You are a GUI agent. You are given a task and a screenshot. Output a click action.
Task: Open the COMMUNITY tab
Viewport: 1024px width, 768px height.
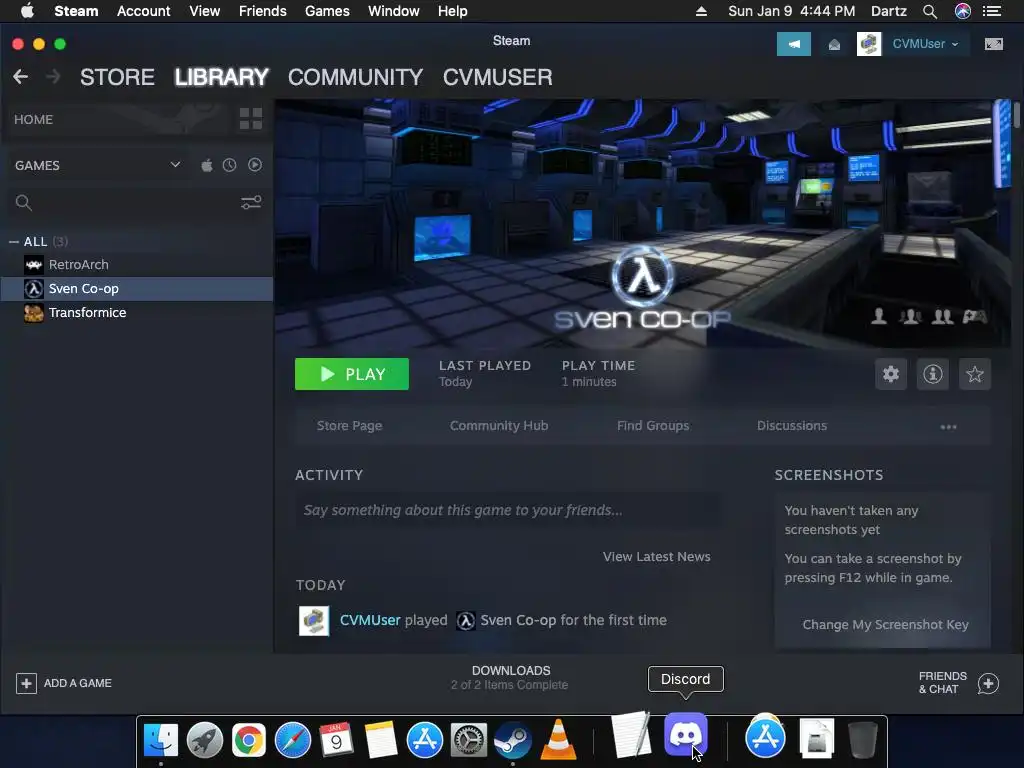coord(355,77)
